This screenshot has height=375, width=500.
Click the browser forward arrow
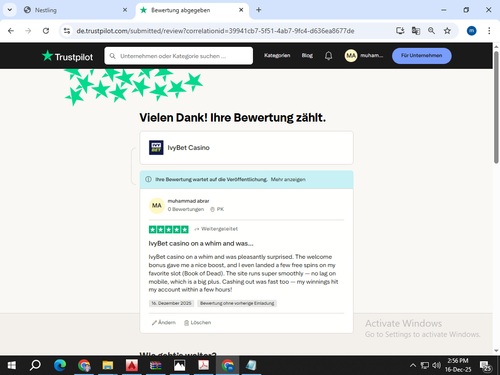(28, 31)
